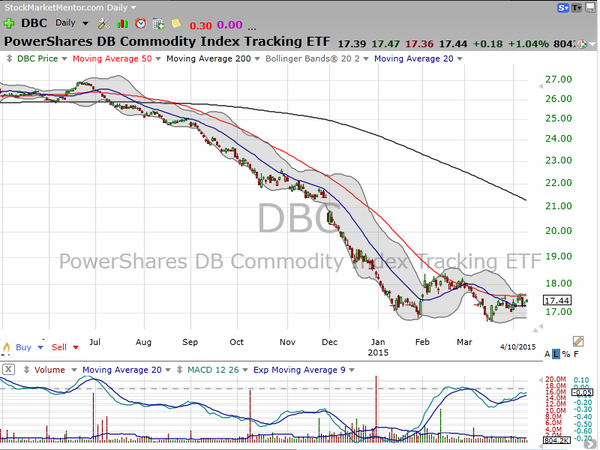Select the A (arithmetic) scale option
The width and height of the screenshot is (600, 450).
(547, 354)
